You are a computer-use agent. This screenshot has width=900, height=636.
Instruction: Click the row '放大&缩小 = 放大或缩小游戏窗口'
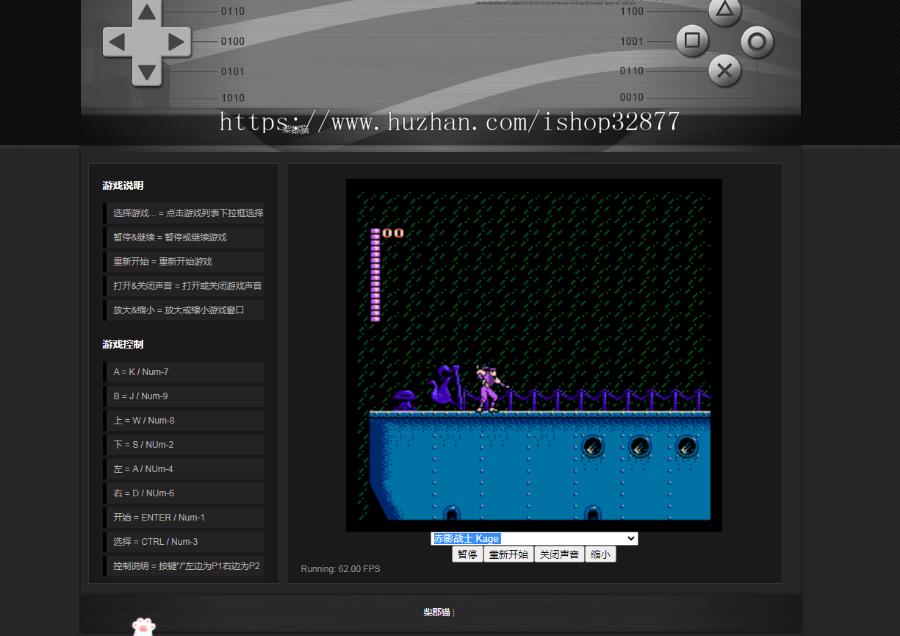[x=184, y=310]
